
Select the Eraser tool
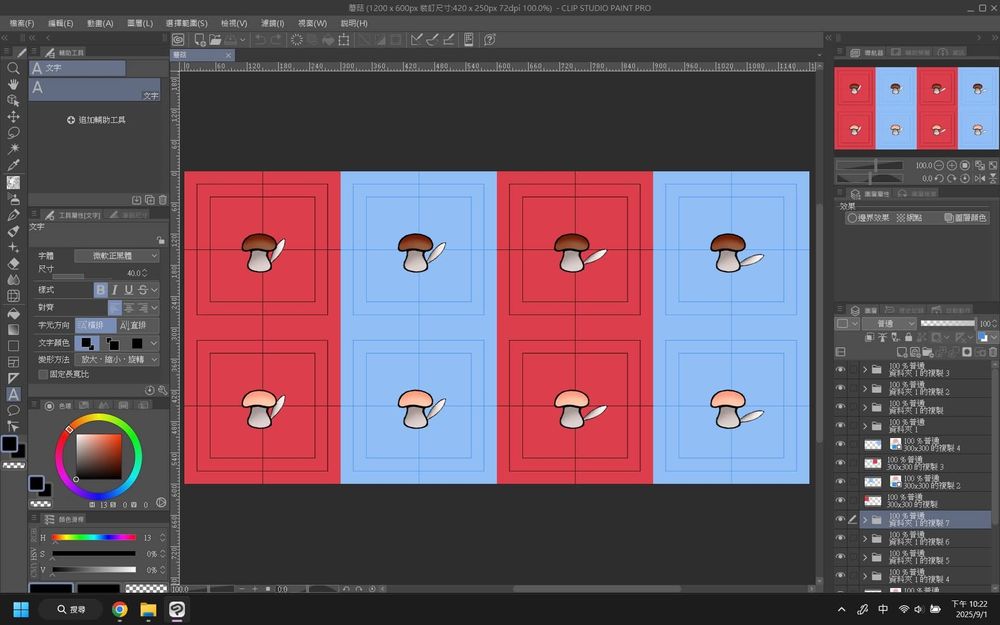click(x=13, y=263)
